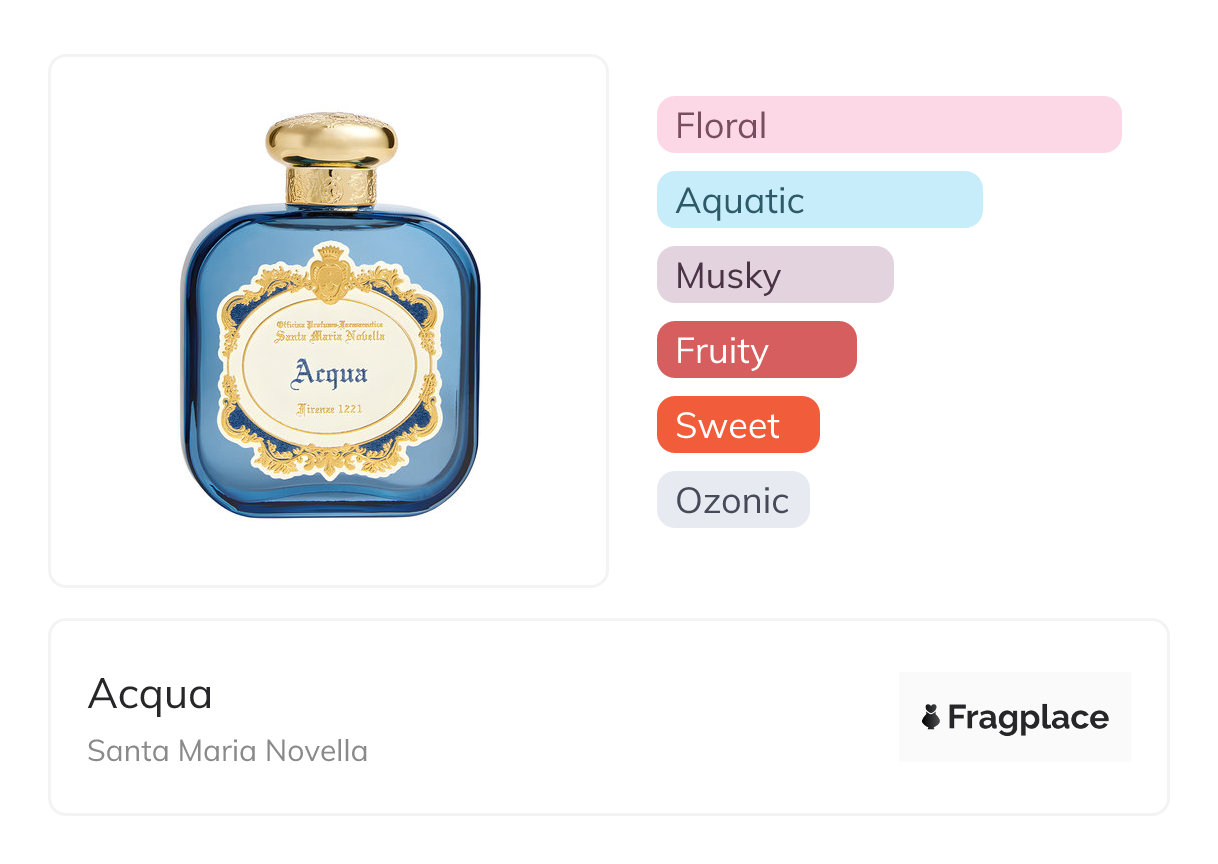This screenshot has height=864, width=1218.
Task: Click the Acqua fragrance title
Action: point(150,694)
